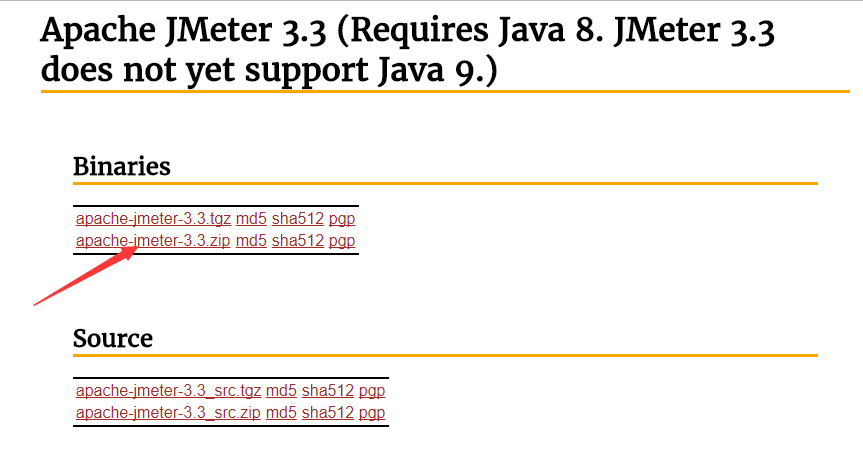Open sha512 checksum for binary zip
Viewport: 863px width, 467px height.
298,241
